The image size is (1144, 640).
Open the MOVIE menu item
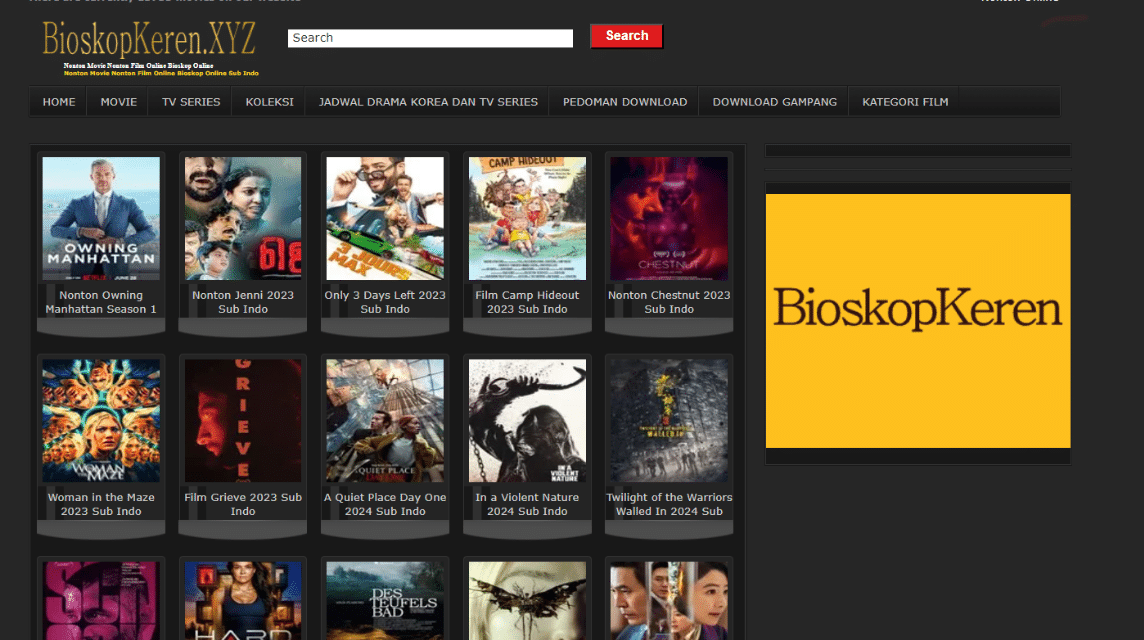pyautogui.click(x=118, y=102)
